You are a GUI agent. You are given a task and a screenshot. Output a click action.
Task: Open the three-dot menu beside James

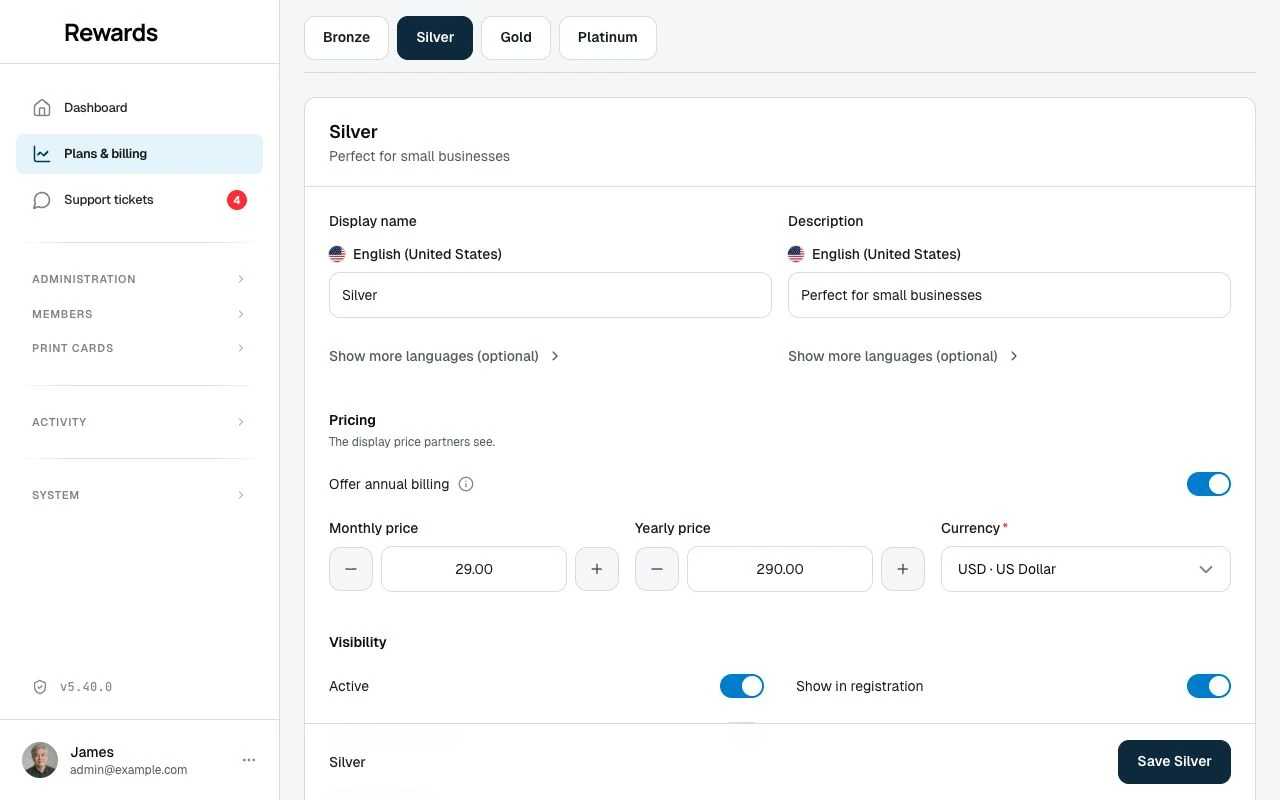(x=249, y=760)
